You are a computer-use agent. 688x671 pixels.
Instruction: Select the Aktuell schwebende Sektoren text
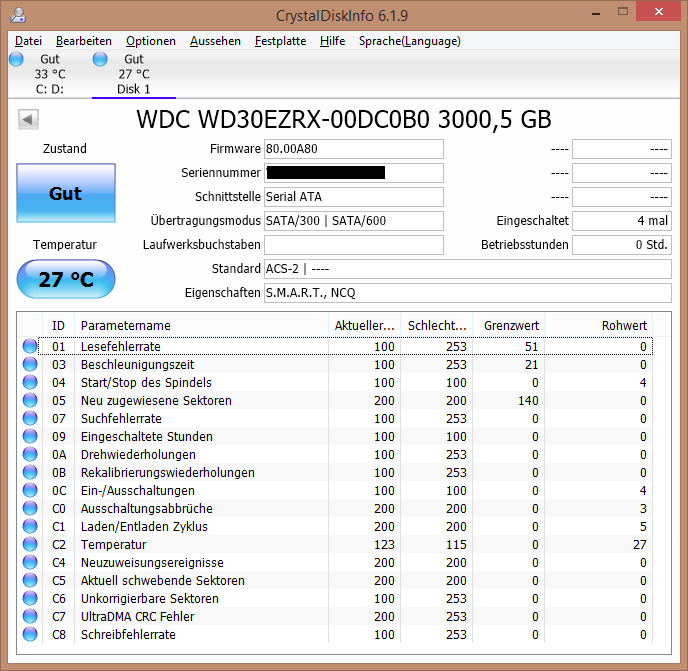pos(163,580)
